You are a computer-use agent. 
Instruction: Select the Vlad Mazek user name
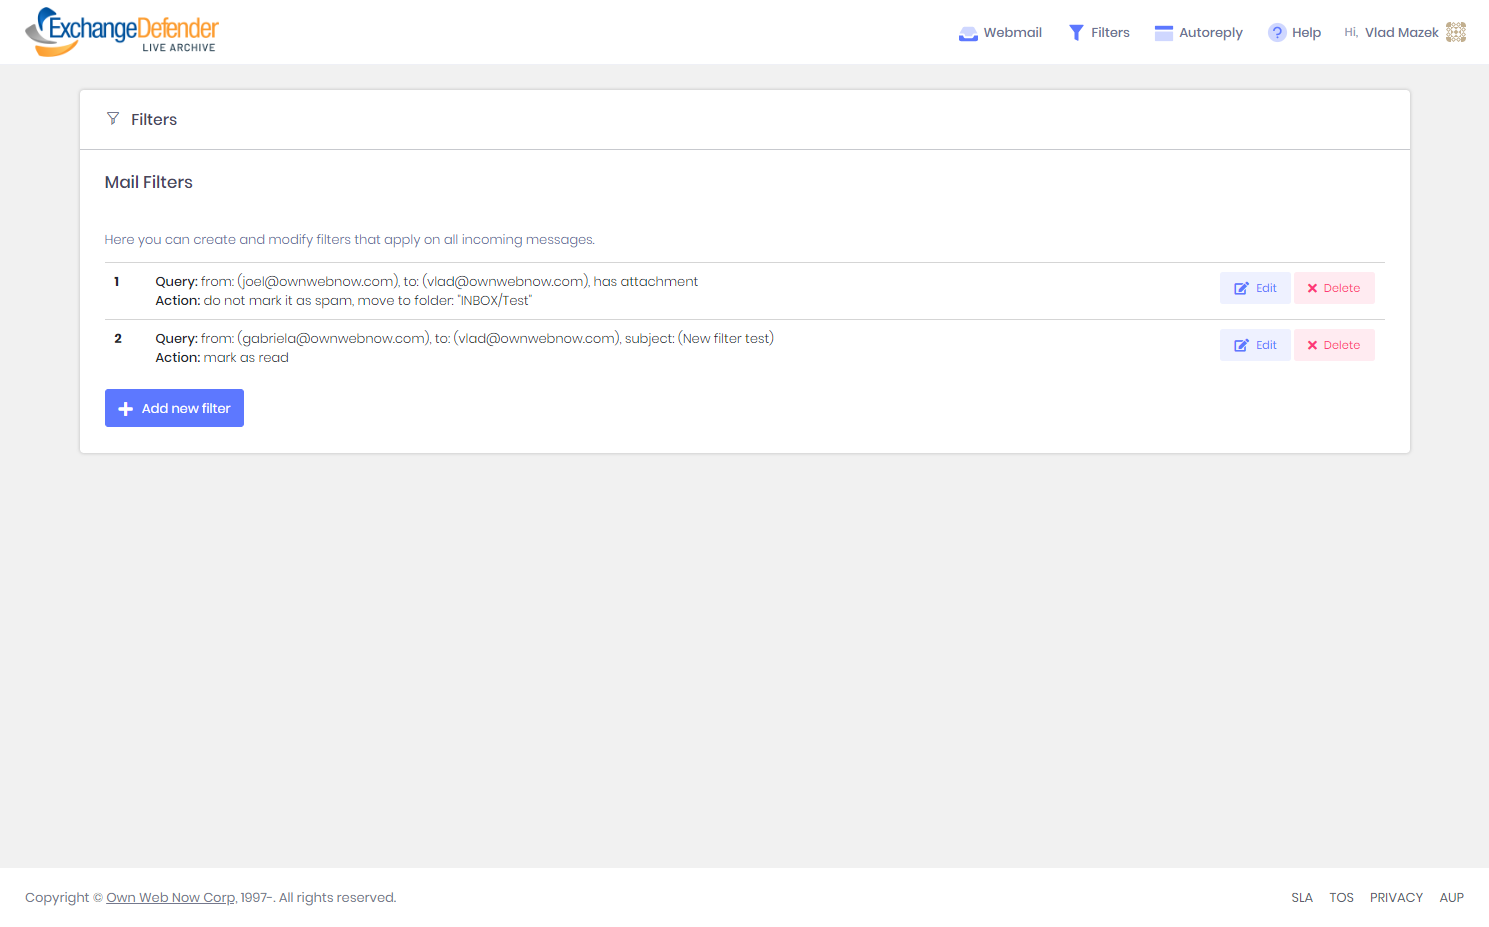coord(1401,33)
